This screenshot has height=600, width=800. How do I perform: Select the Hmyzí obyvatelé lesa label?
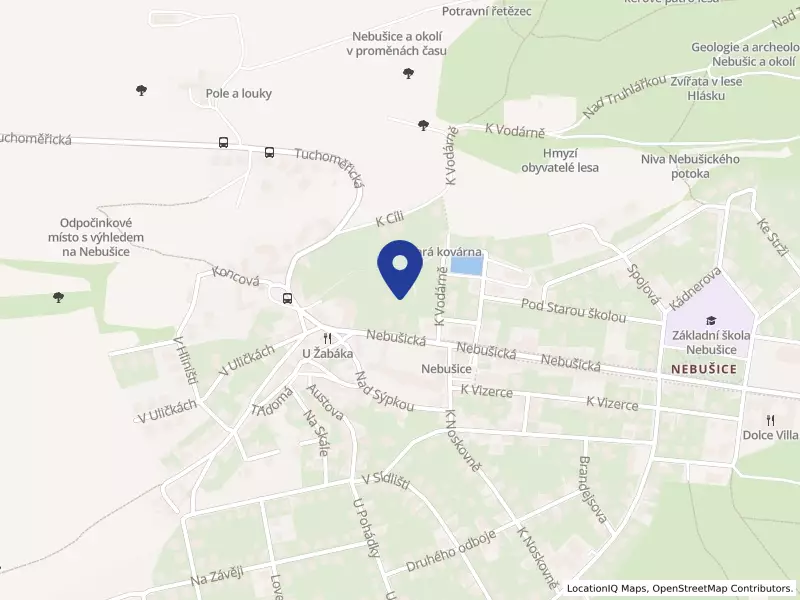pos(560,160)
